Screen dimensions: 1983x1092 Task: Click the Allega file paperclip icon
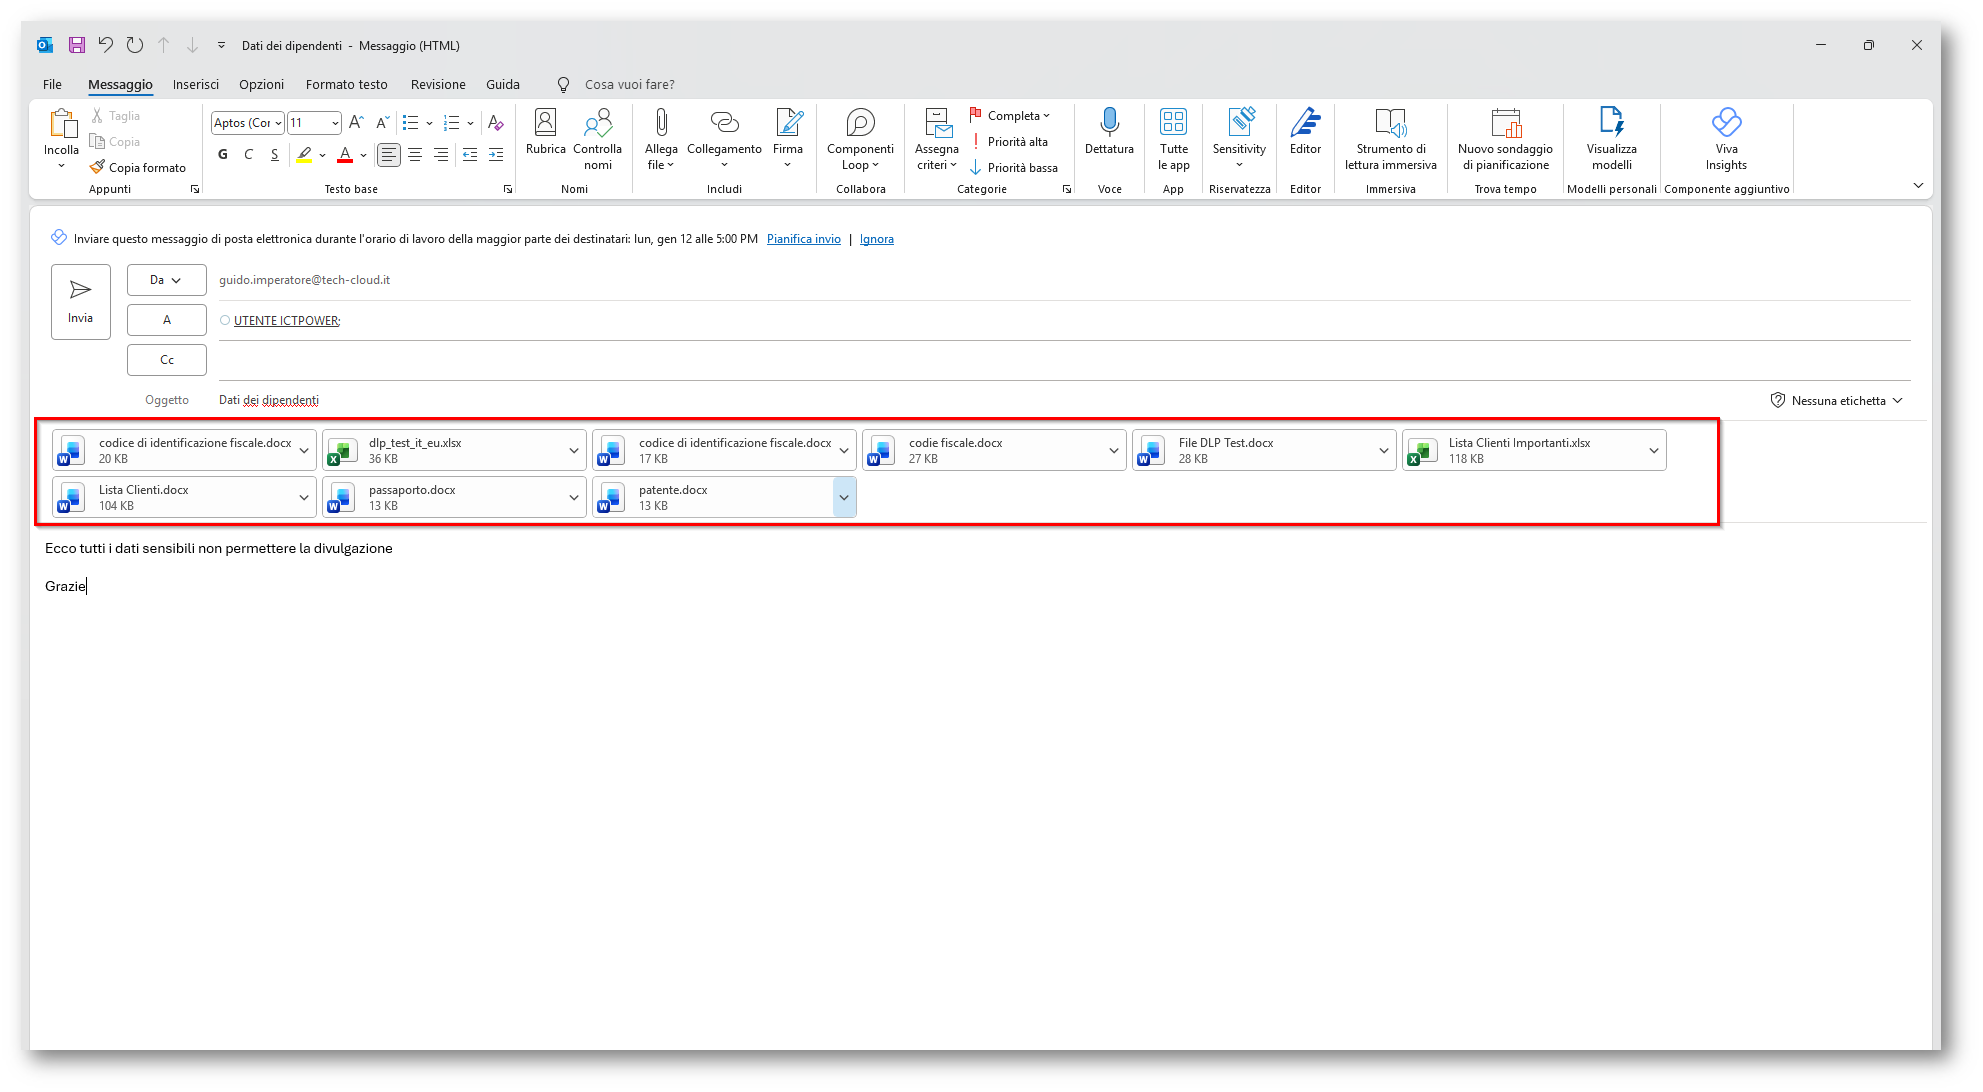[x=660, y=124]
